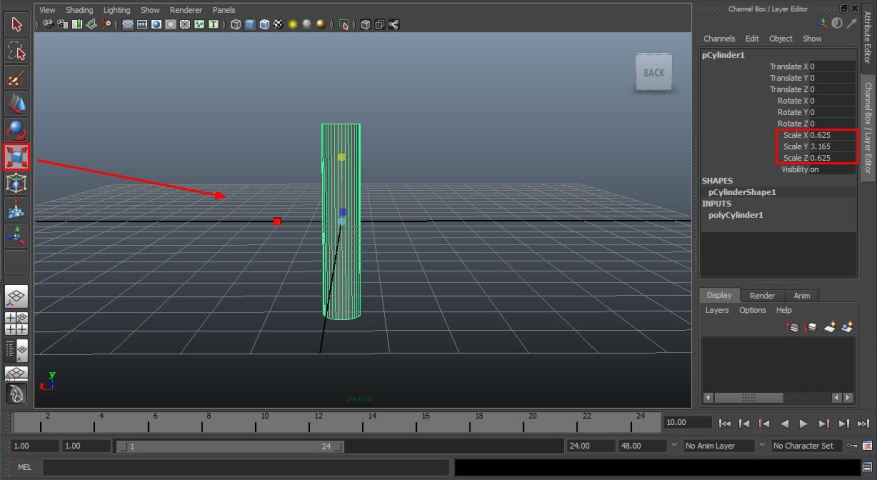Click the playback range slider bar
The width and height of the screenshot is (877, 480).
(x=229, y=446)
